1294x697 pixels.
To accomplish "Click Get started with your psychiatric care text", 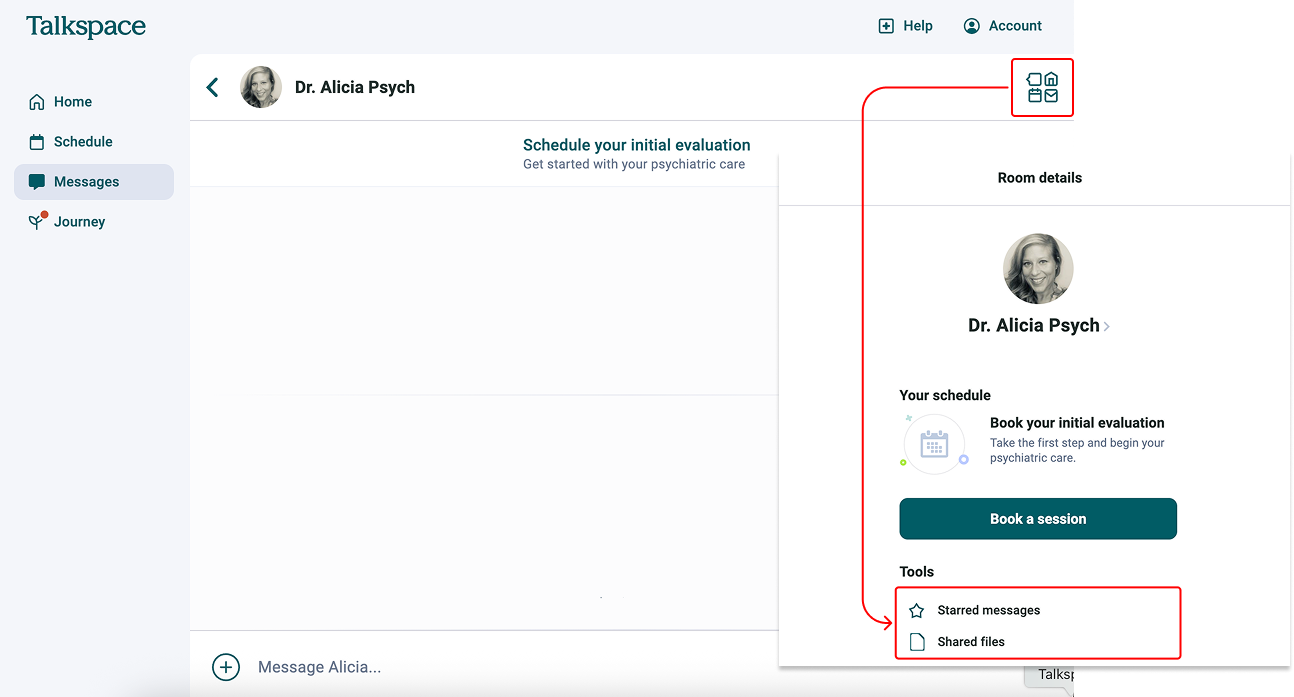I will [x=634, y=164].
